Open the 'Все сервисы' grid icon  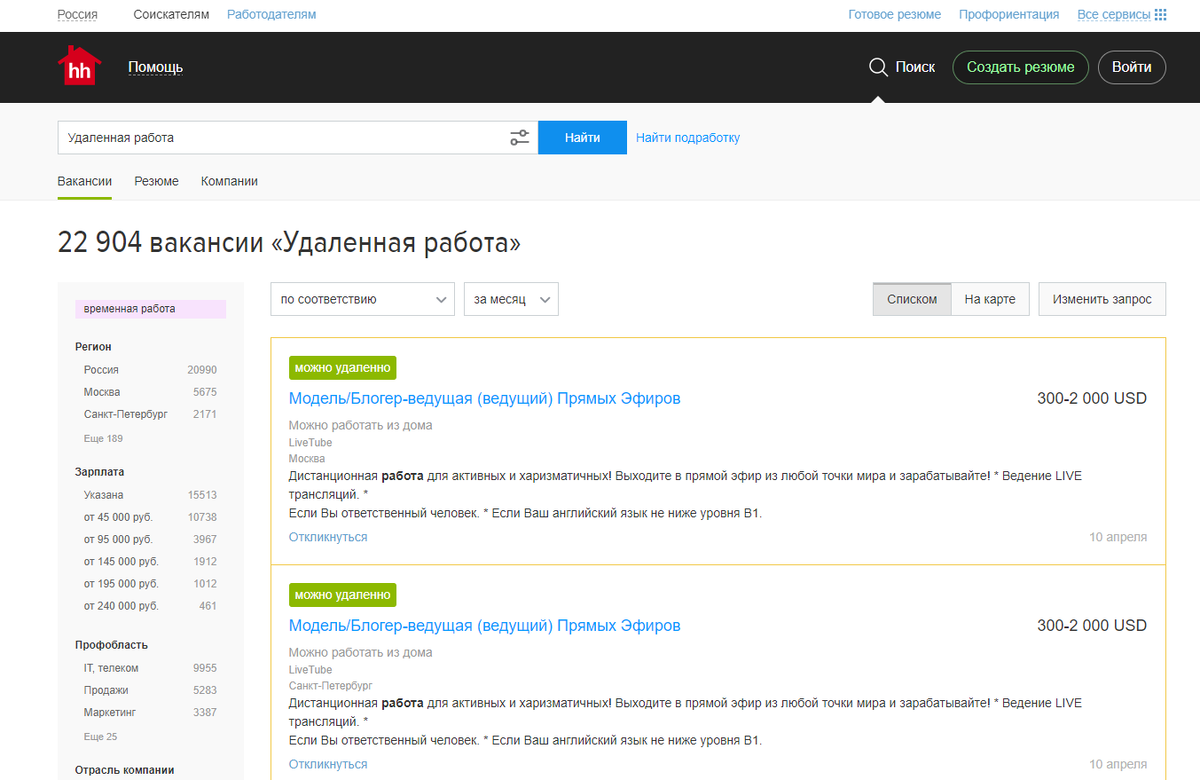click(x=1160, y=14)
